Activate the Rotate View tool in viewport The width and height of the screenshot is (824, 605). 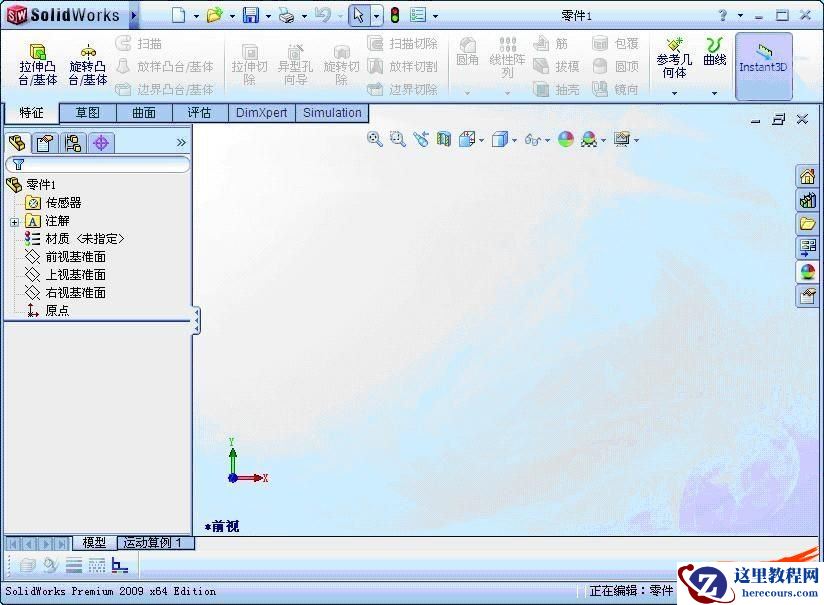(x=422, y=139)
